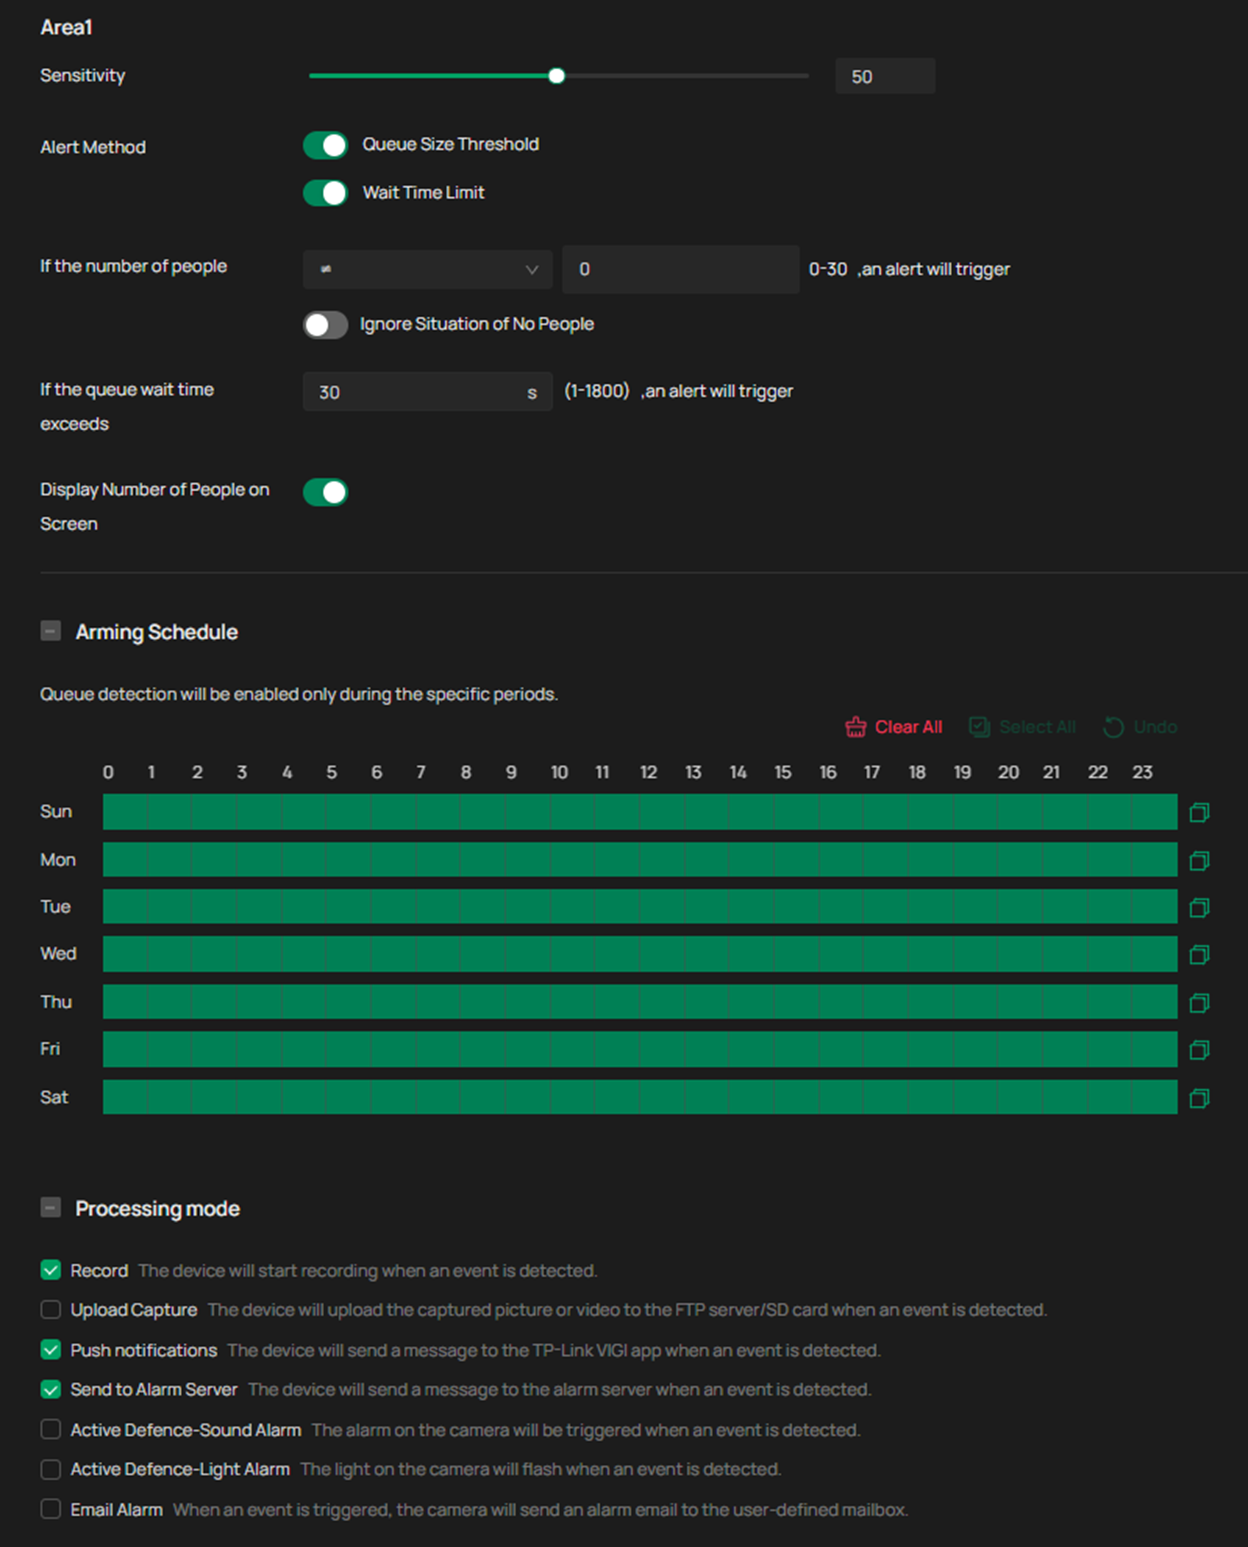Screen dimensions: 1248x1547
Task: Copy Tuesday schedule using its copy icon
Action: point(1199,908)
